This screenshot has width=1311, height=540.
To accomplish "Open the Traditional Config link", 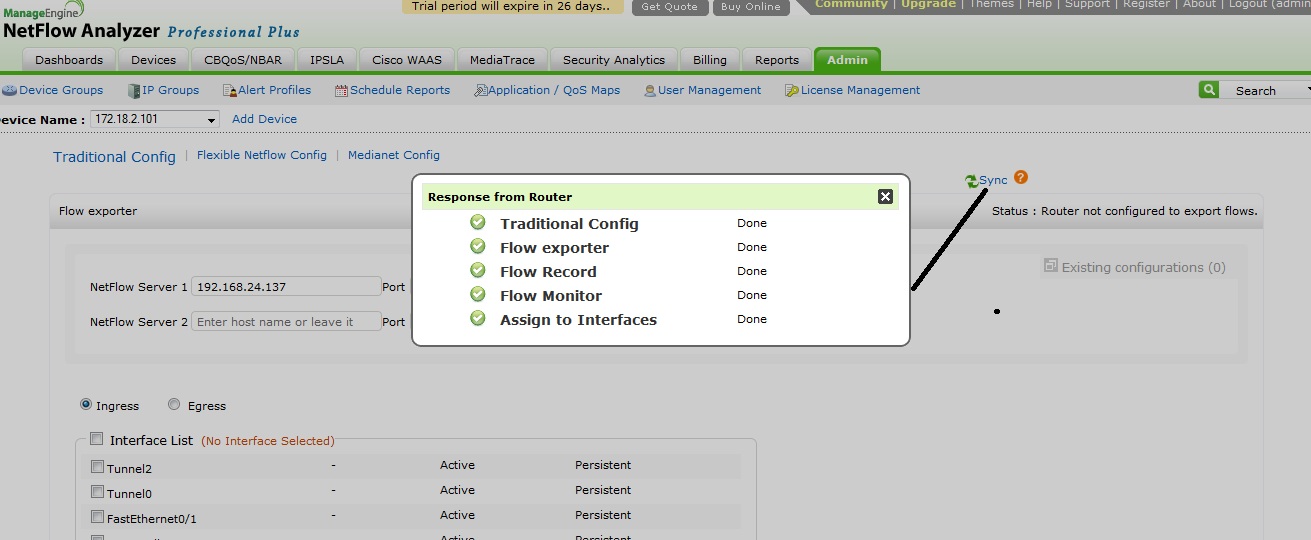I will point(114,157).
